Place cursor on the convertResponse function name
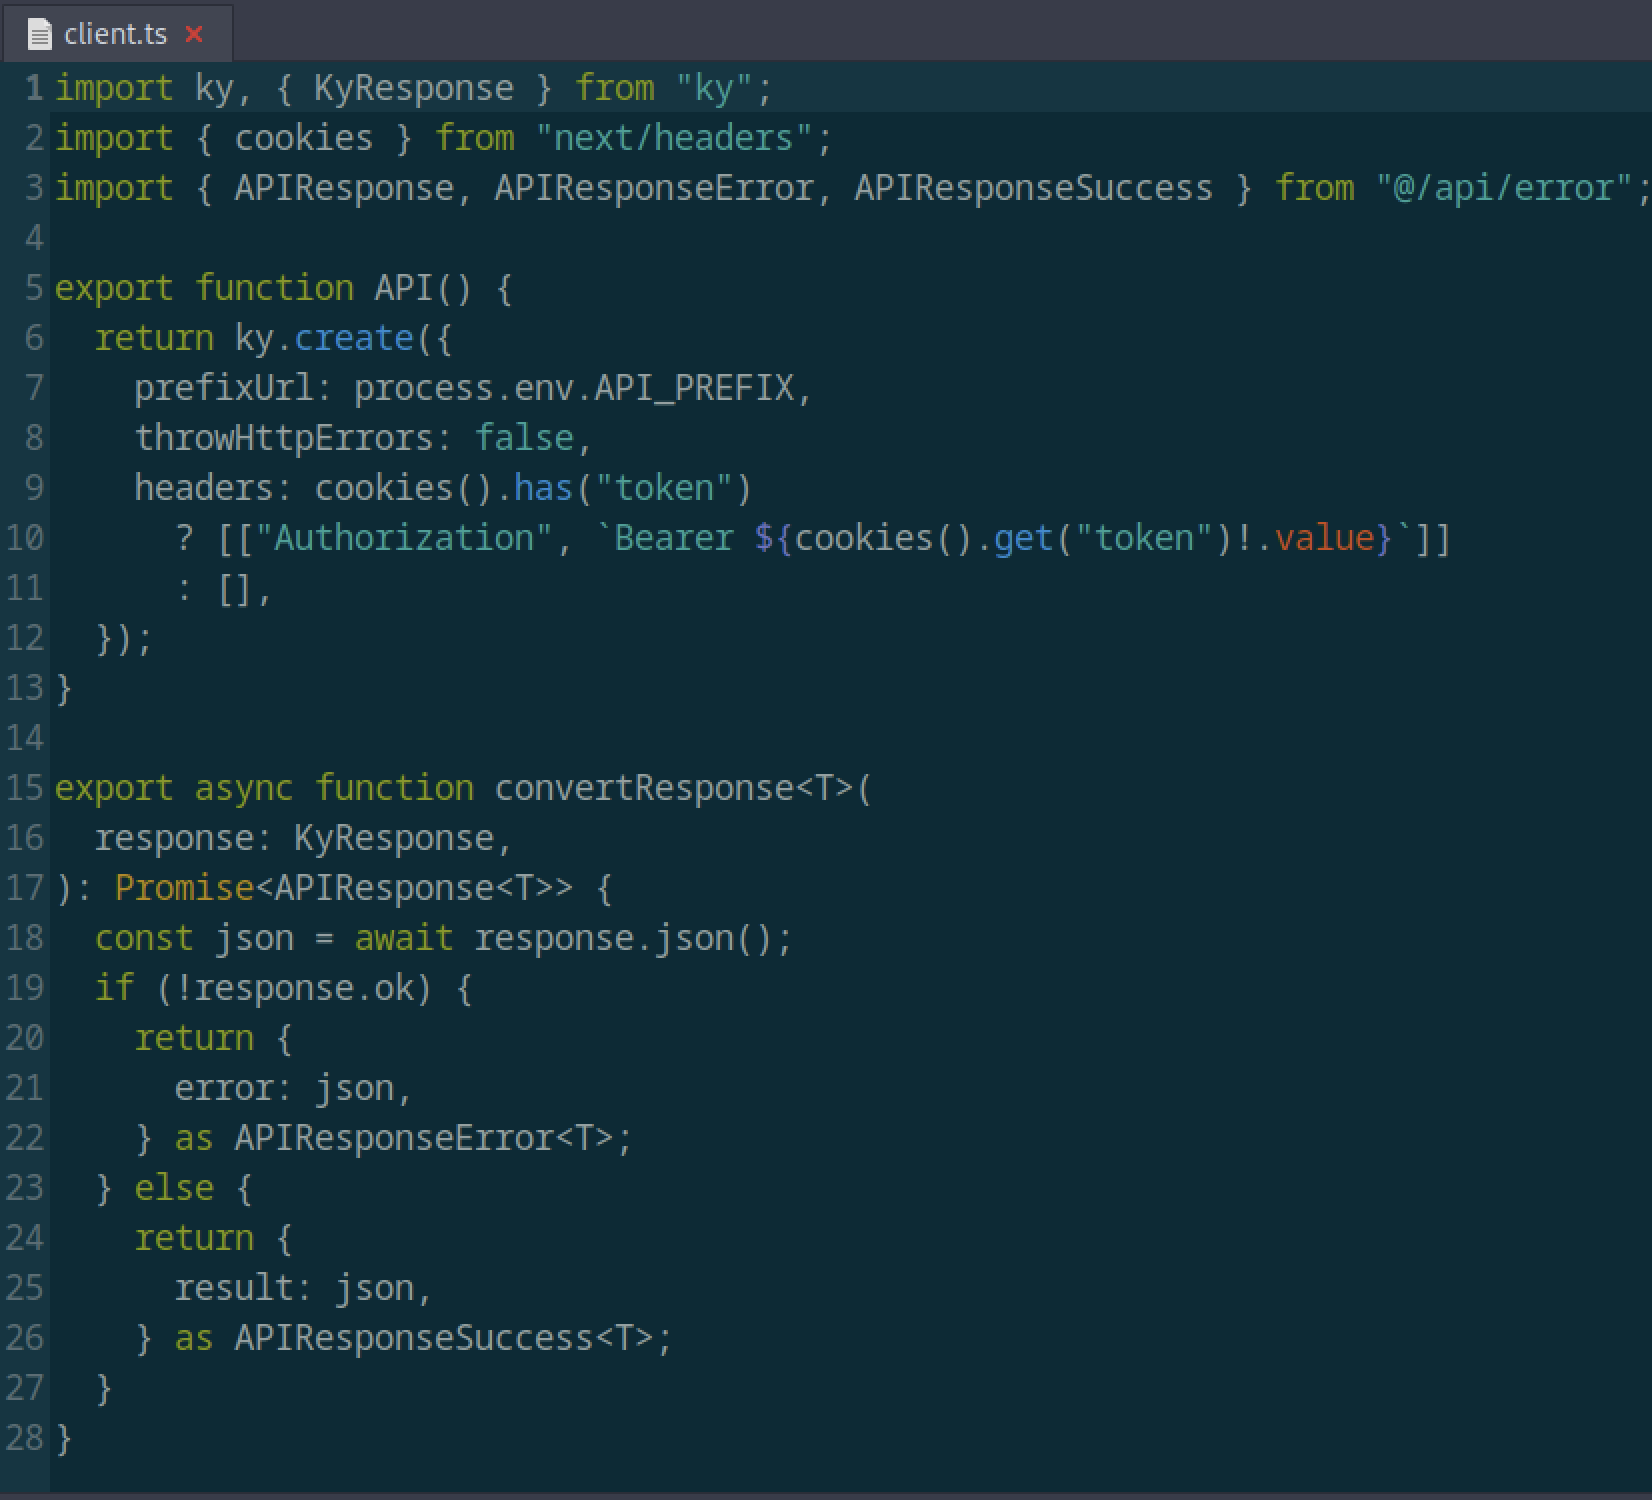 pos(643,788)
